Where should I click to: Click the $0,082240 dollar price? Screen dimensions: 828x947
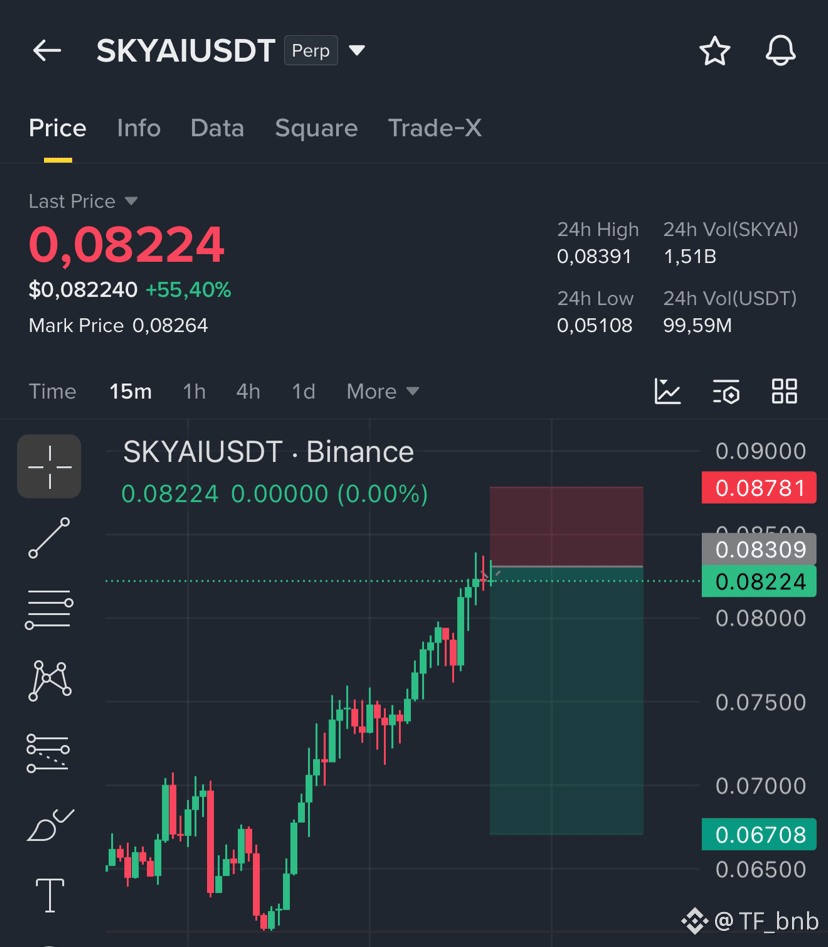(83, 290)
